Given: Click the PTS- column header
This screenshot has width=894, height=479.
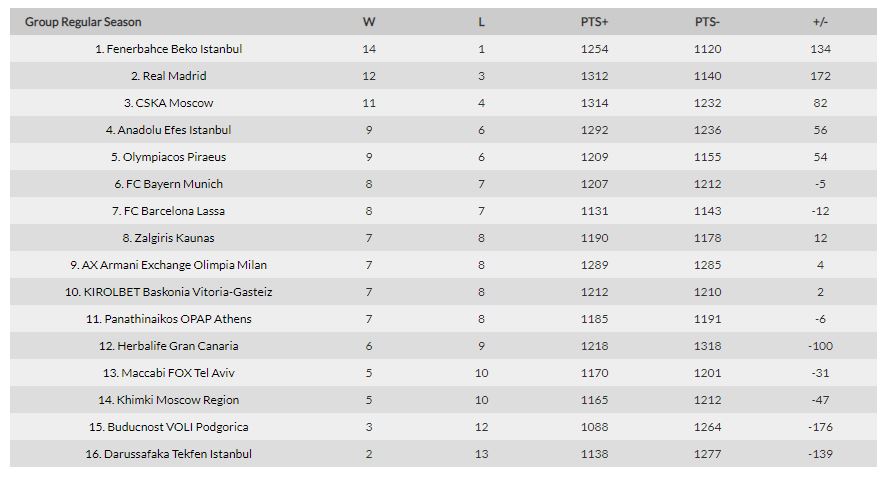Looking at the screenshot, I should 707,22.
